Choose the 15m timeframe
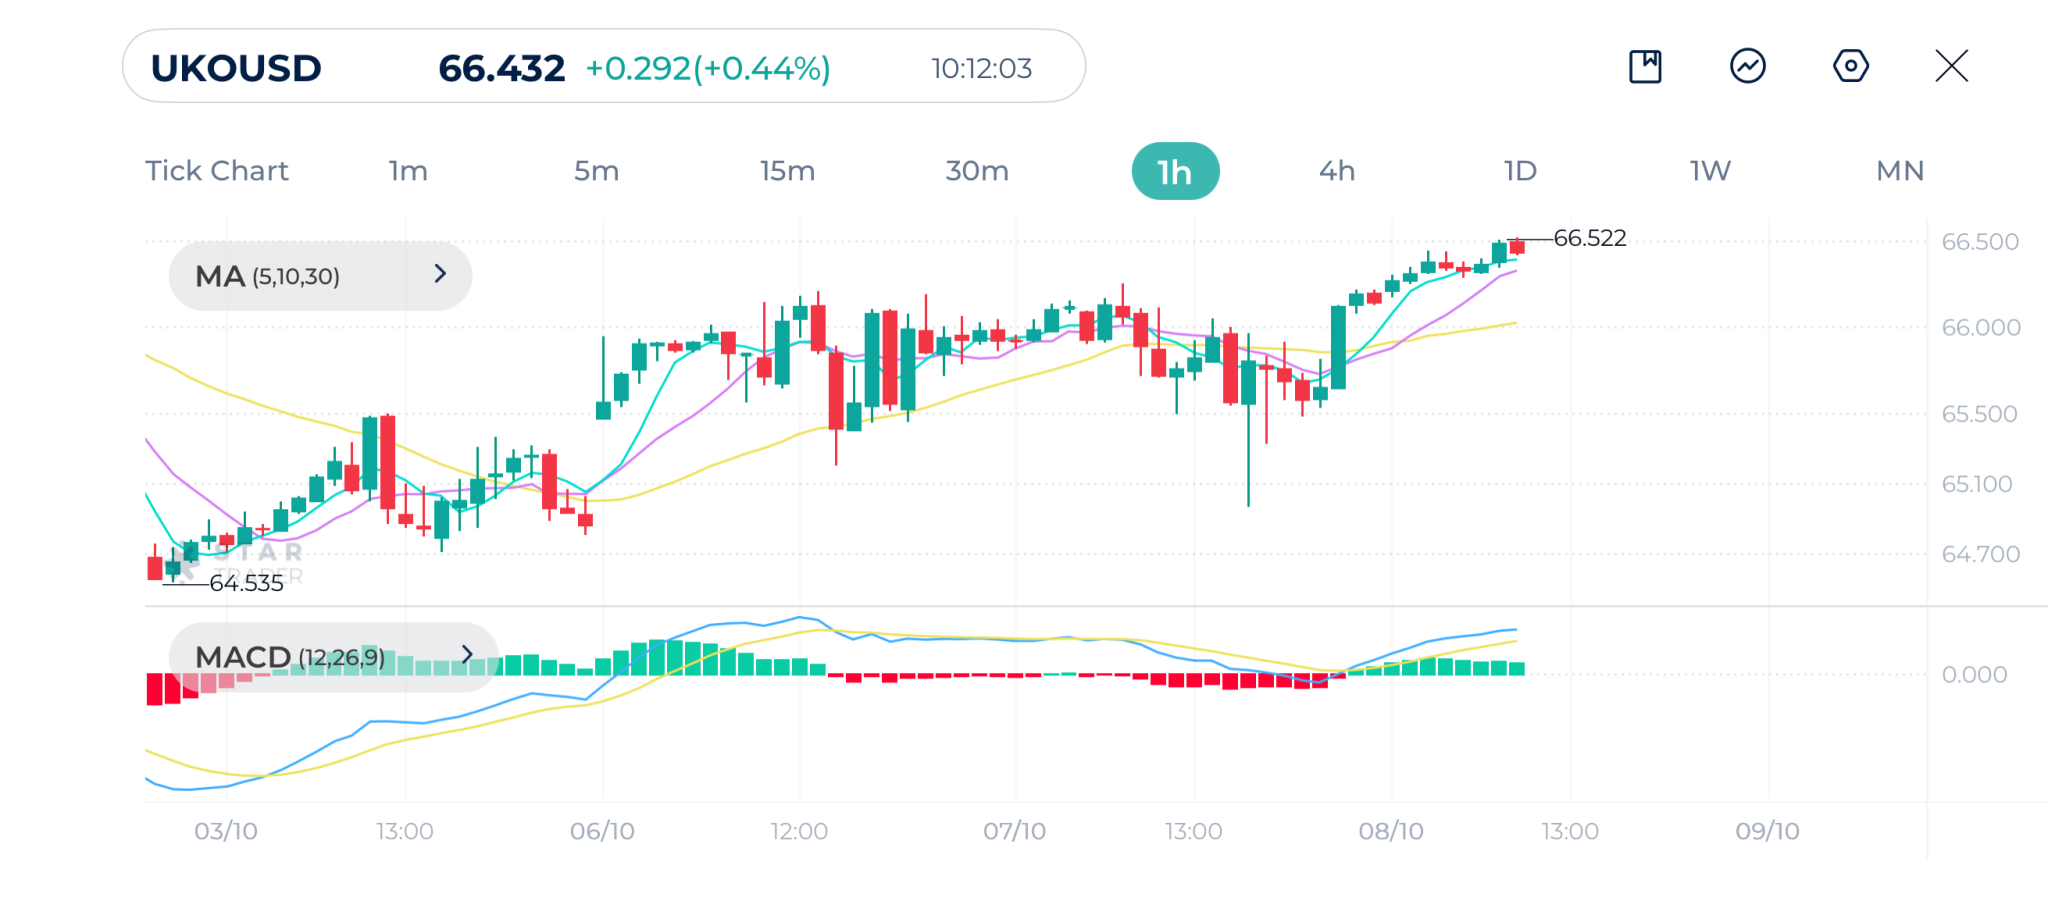This screenshot has height=901, width=2048. 787,171
